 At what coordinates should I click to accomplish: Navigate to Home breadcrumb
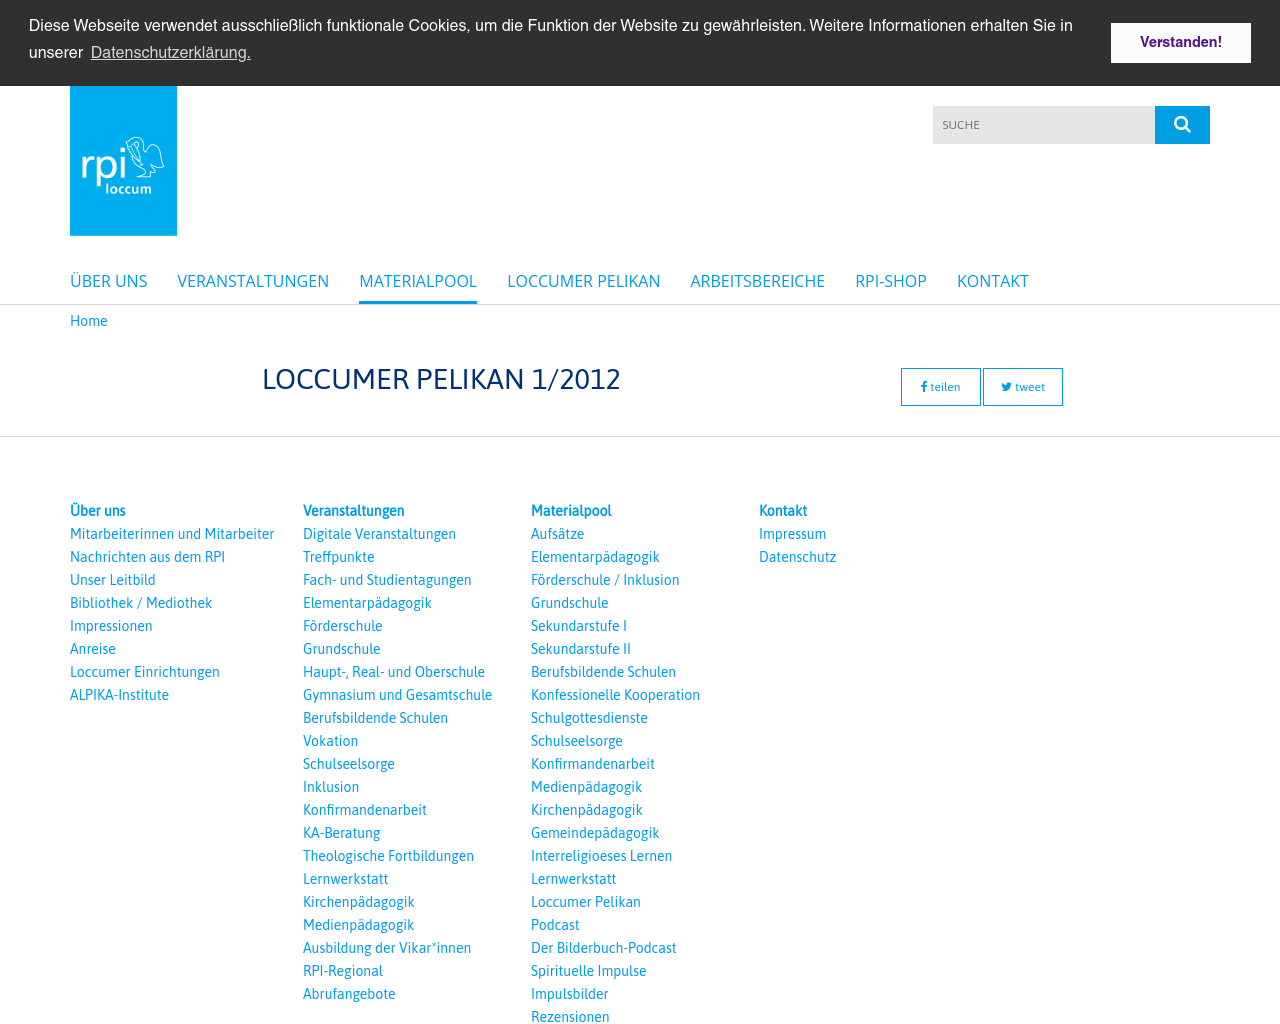(x=89, y=321)
